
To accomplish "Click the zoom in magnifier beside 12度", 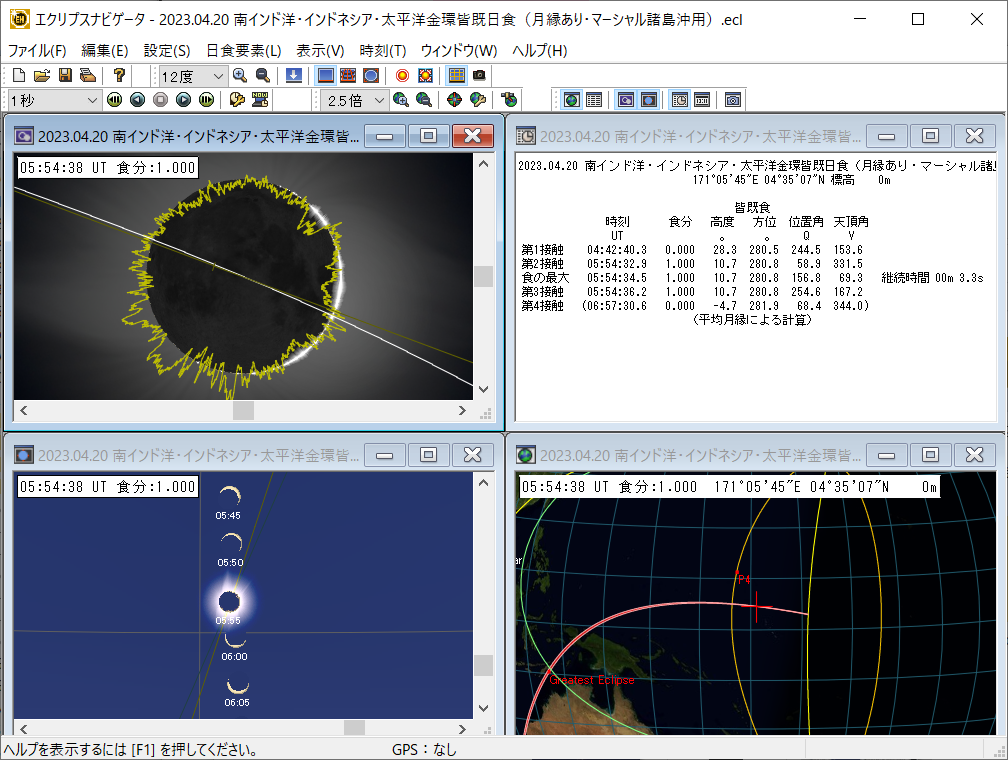I will pyautogui.click(x=240, y=75).
